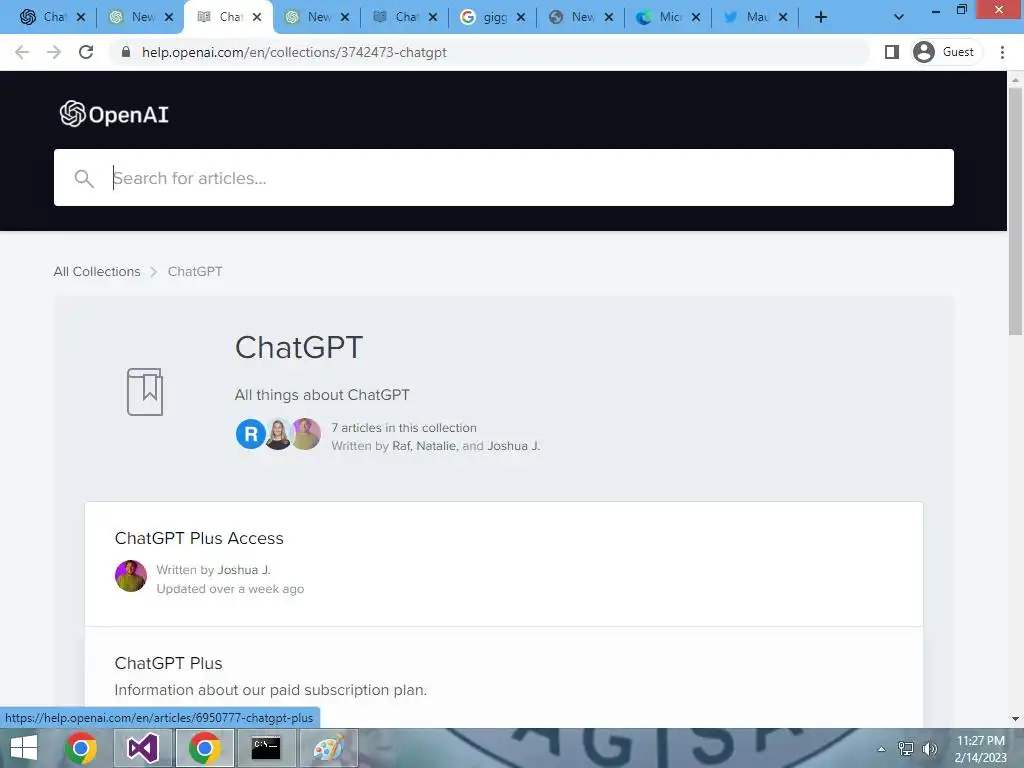Switch to the Google 'gigg' tab
Screen dimensions: 1024x768
tap(484, 17)
